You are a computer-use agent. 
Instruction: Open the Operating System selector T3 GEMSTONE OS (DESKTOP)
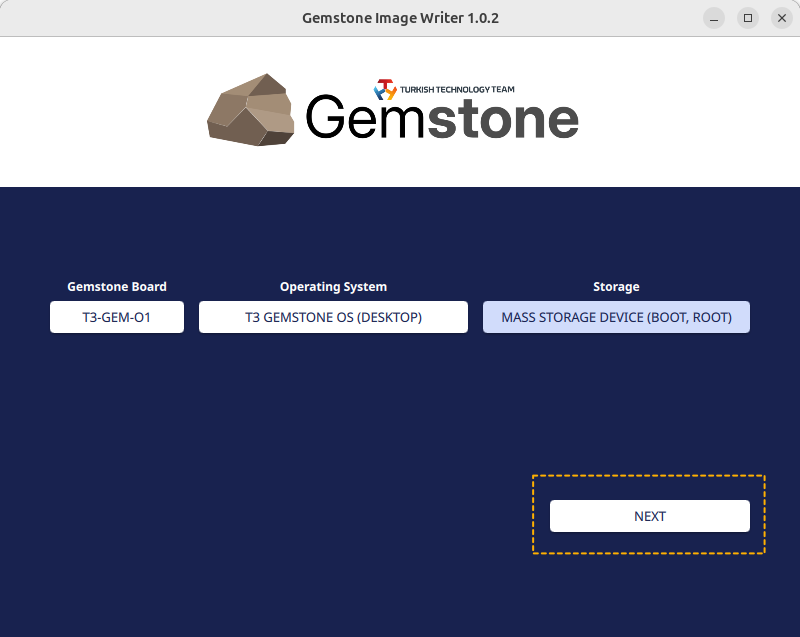pyautogui.click(x=333, y=317)
